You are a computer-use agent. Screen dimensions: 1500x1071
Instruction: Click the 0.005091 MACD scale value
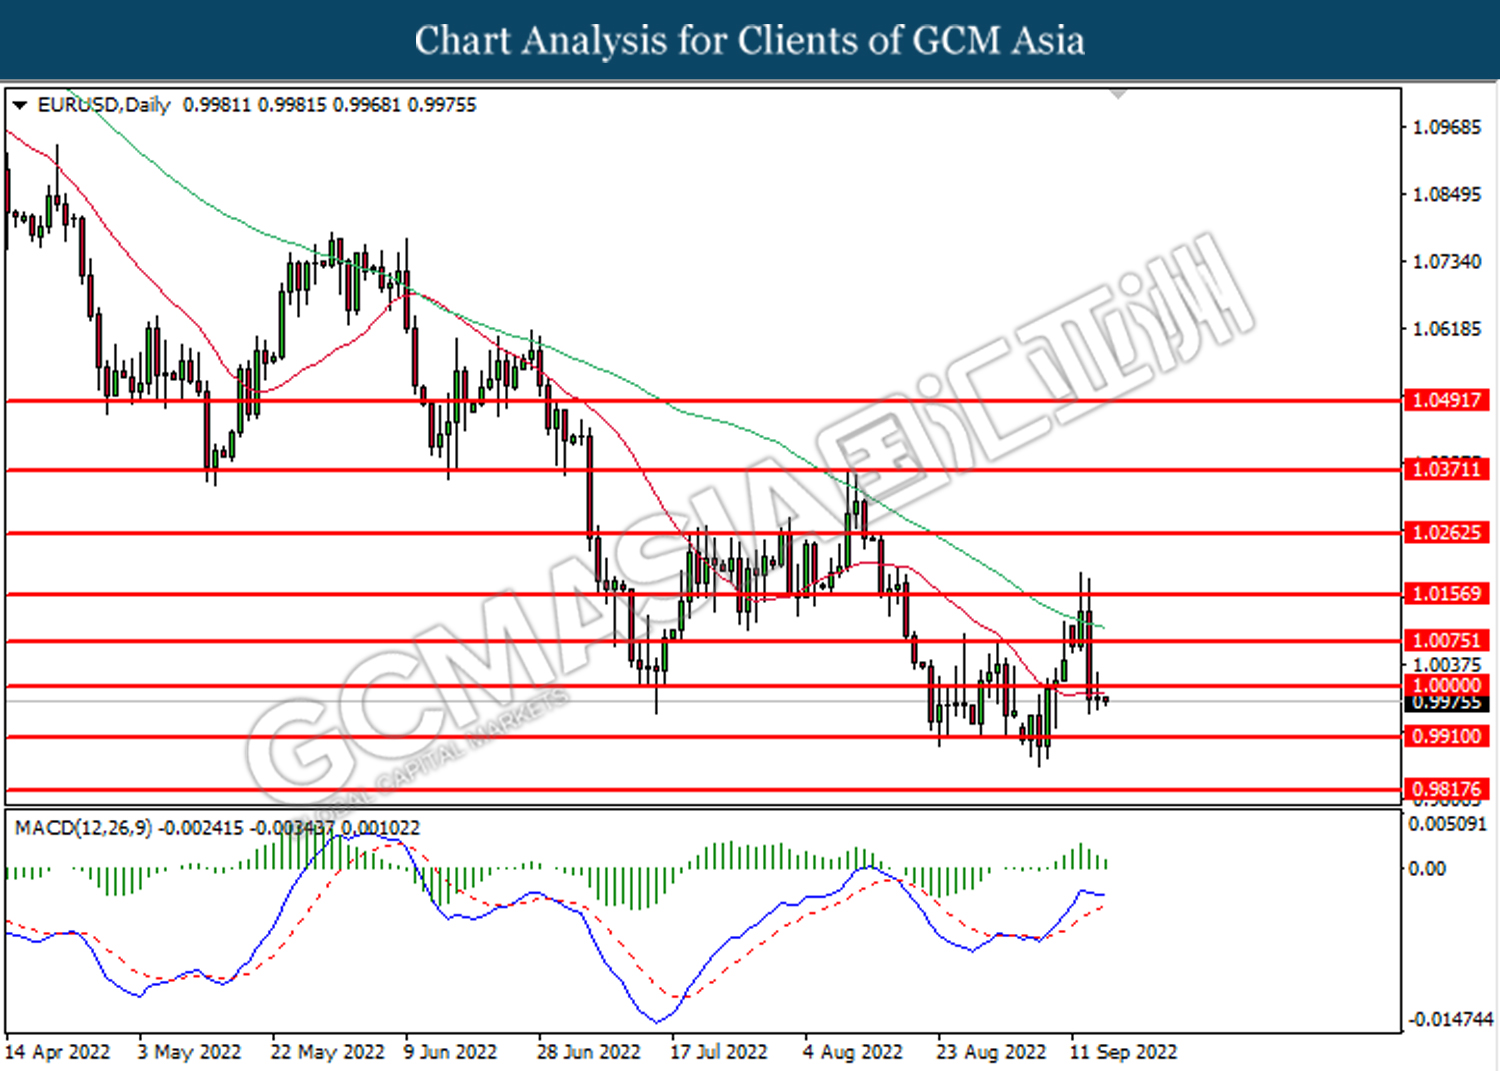pyautogui.click(x=1447, y=825)
